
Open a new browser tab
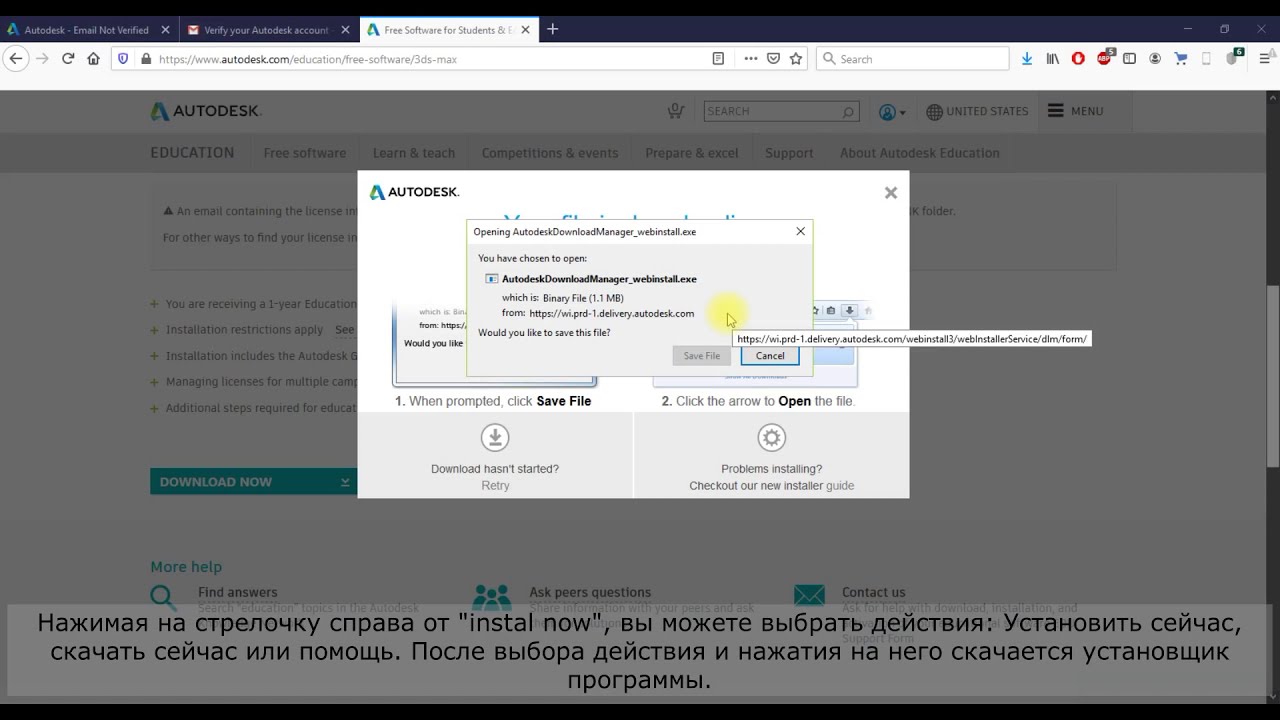(x=552, y=29)
